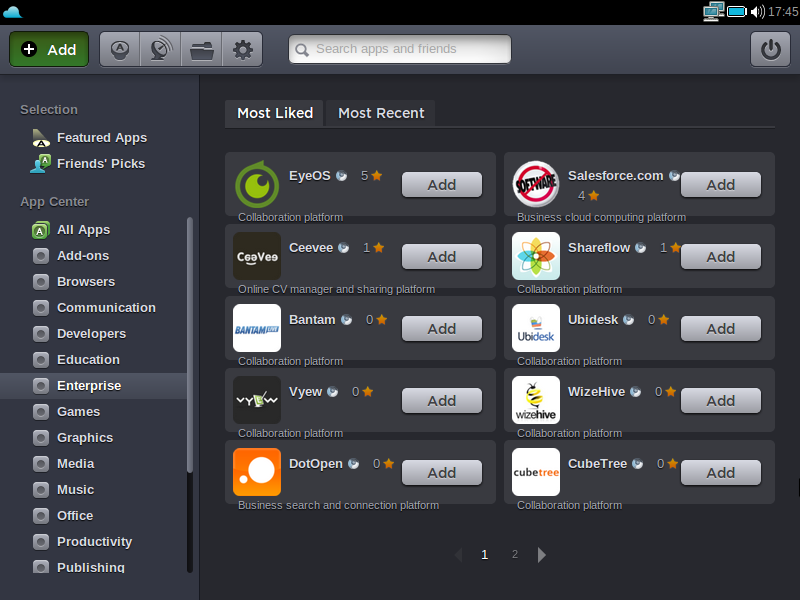800x600 pixels.
Task: Open the EyeOS green eye app icon
Action: 257,184
